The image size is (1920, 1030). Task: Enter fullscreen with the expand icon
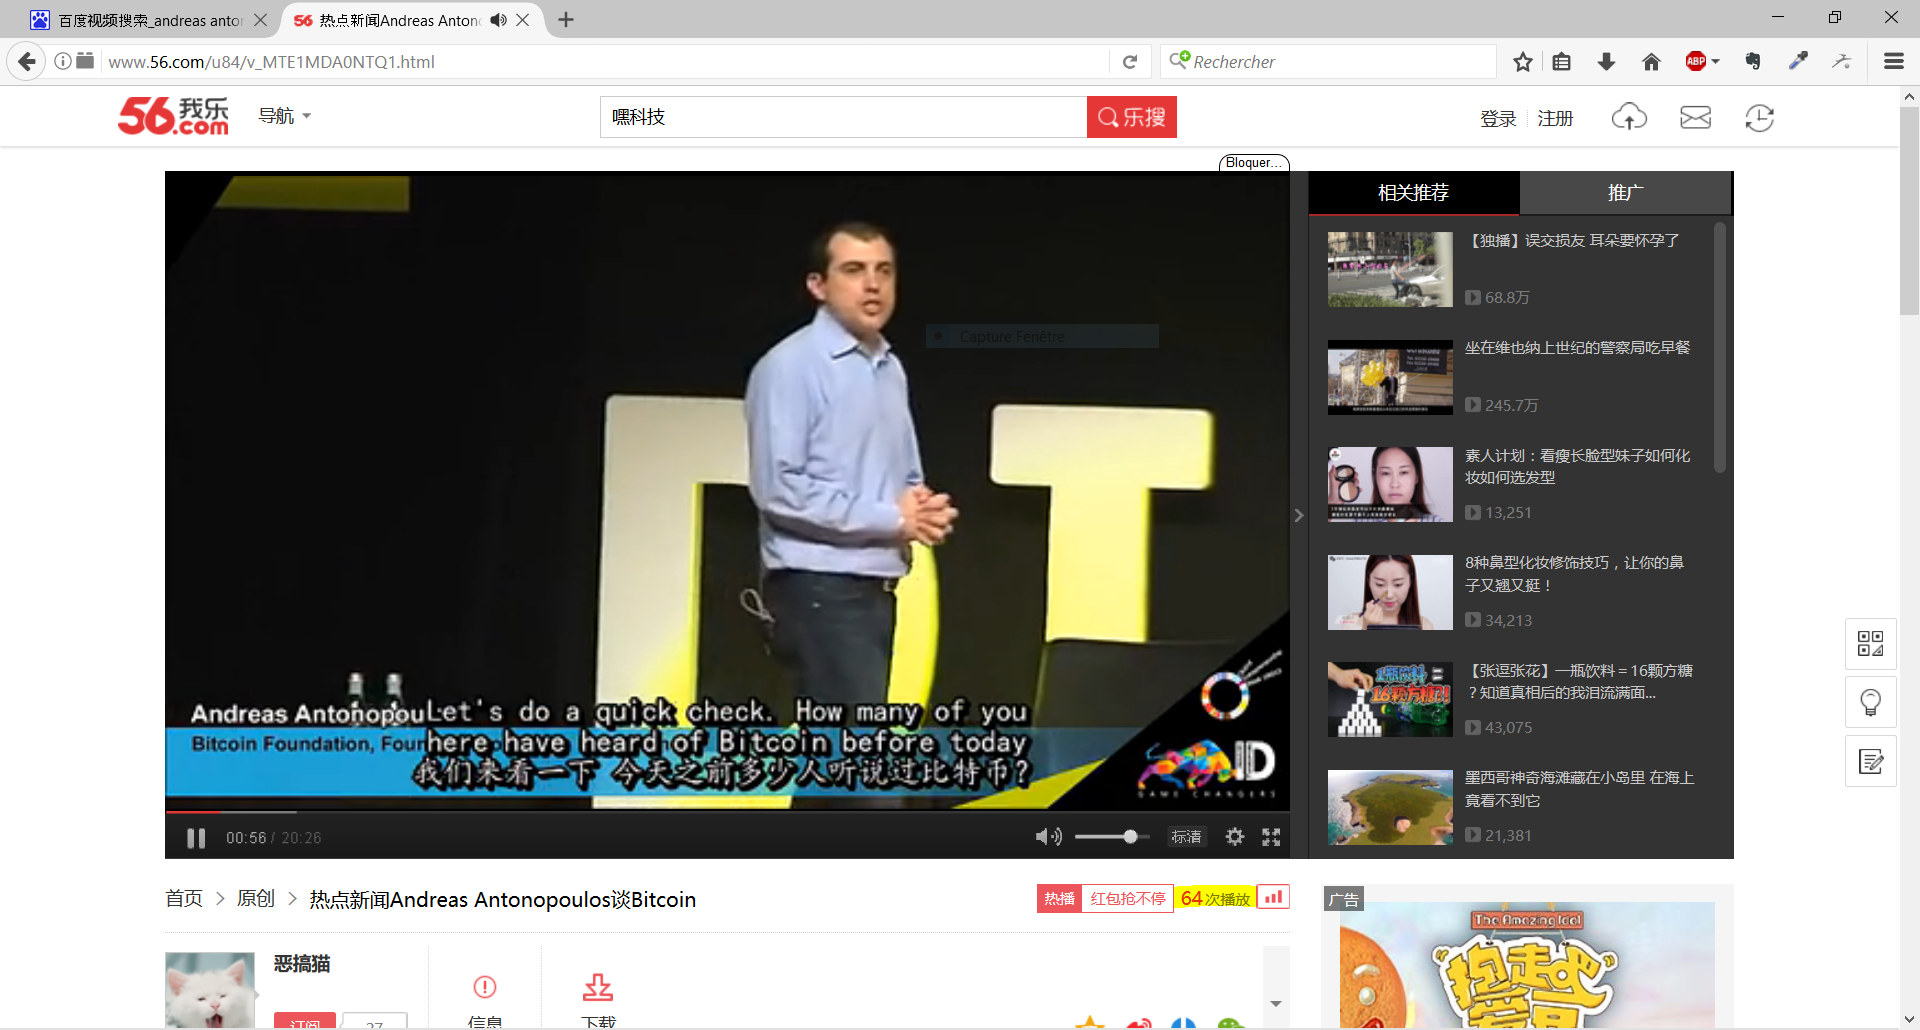[x=1271, y=837]
